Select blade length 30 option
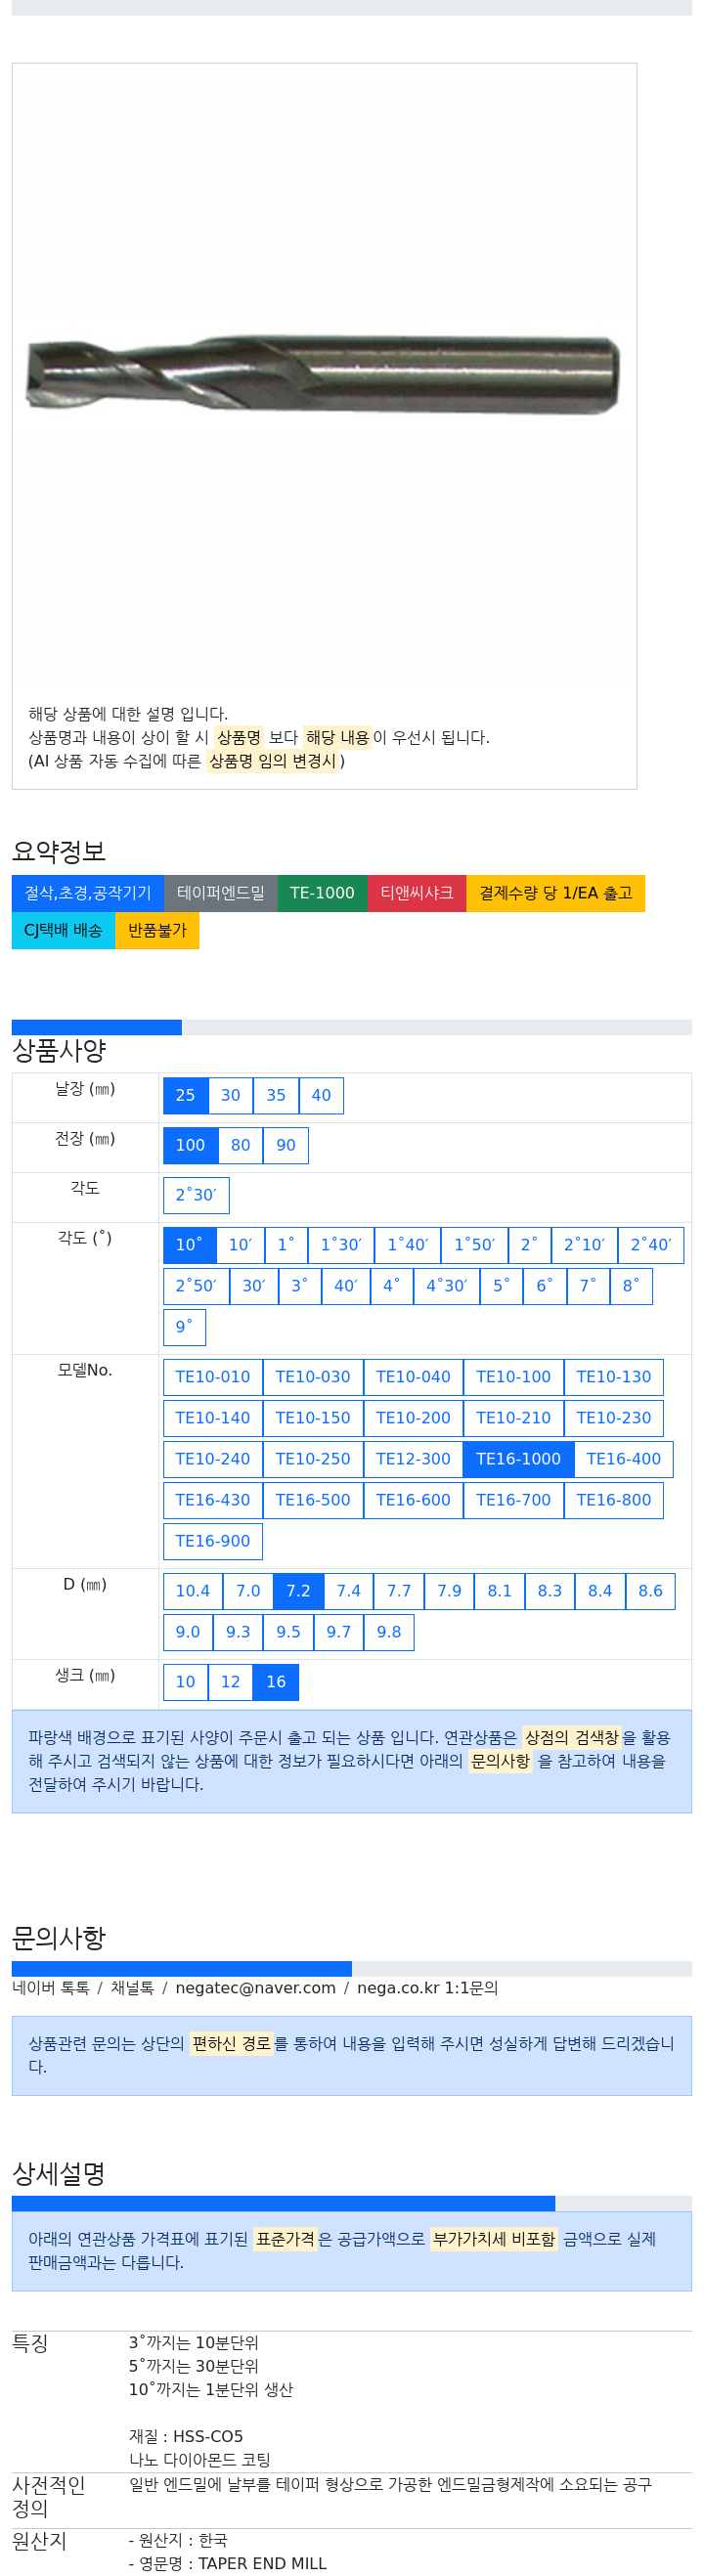Viewport: 704px width, 2576px height. point(230,1095)
